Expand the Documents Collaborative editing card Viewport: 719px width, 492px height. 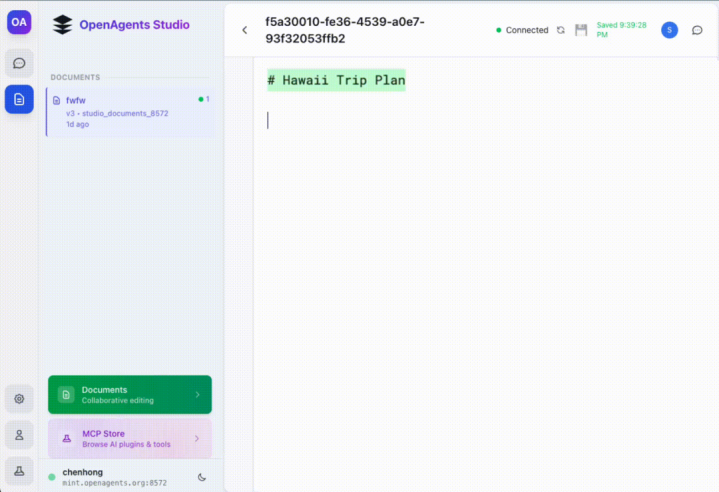coord(130,394)
